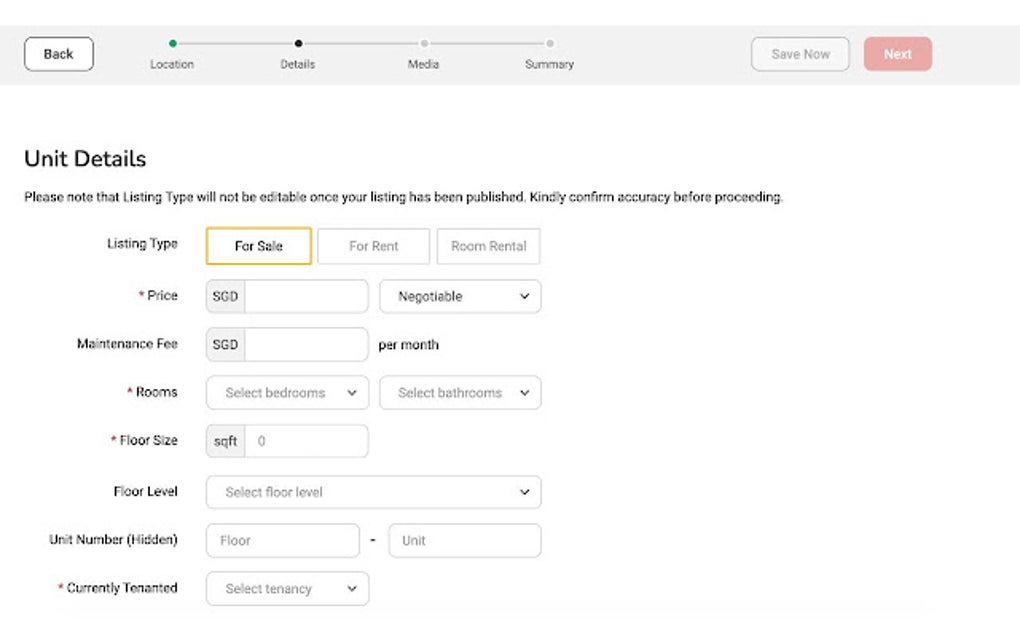Image resolution: width=1020 pixels, height=638 pixels.
Task: Switch listing type to For Rent
Action: tap(373, 246)
